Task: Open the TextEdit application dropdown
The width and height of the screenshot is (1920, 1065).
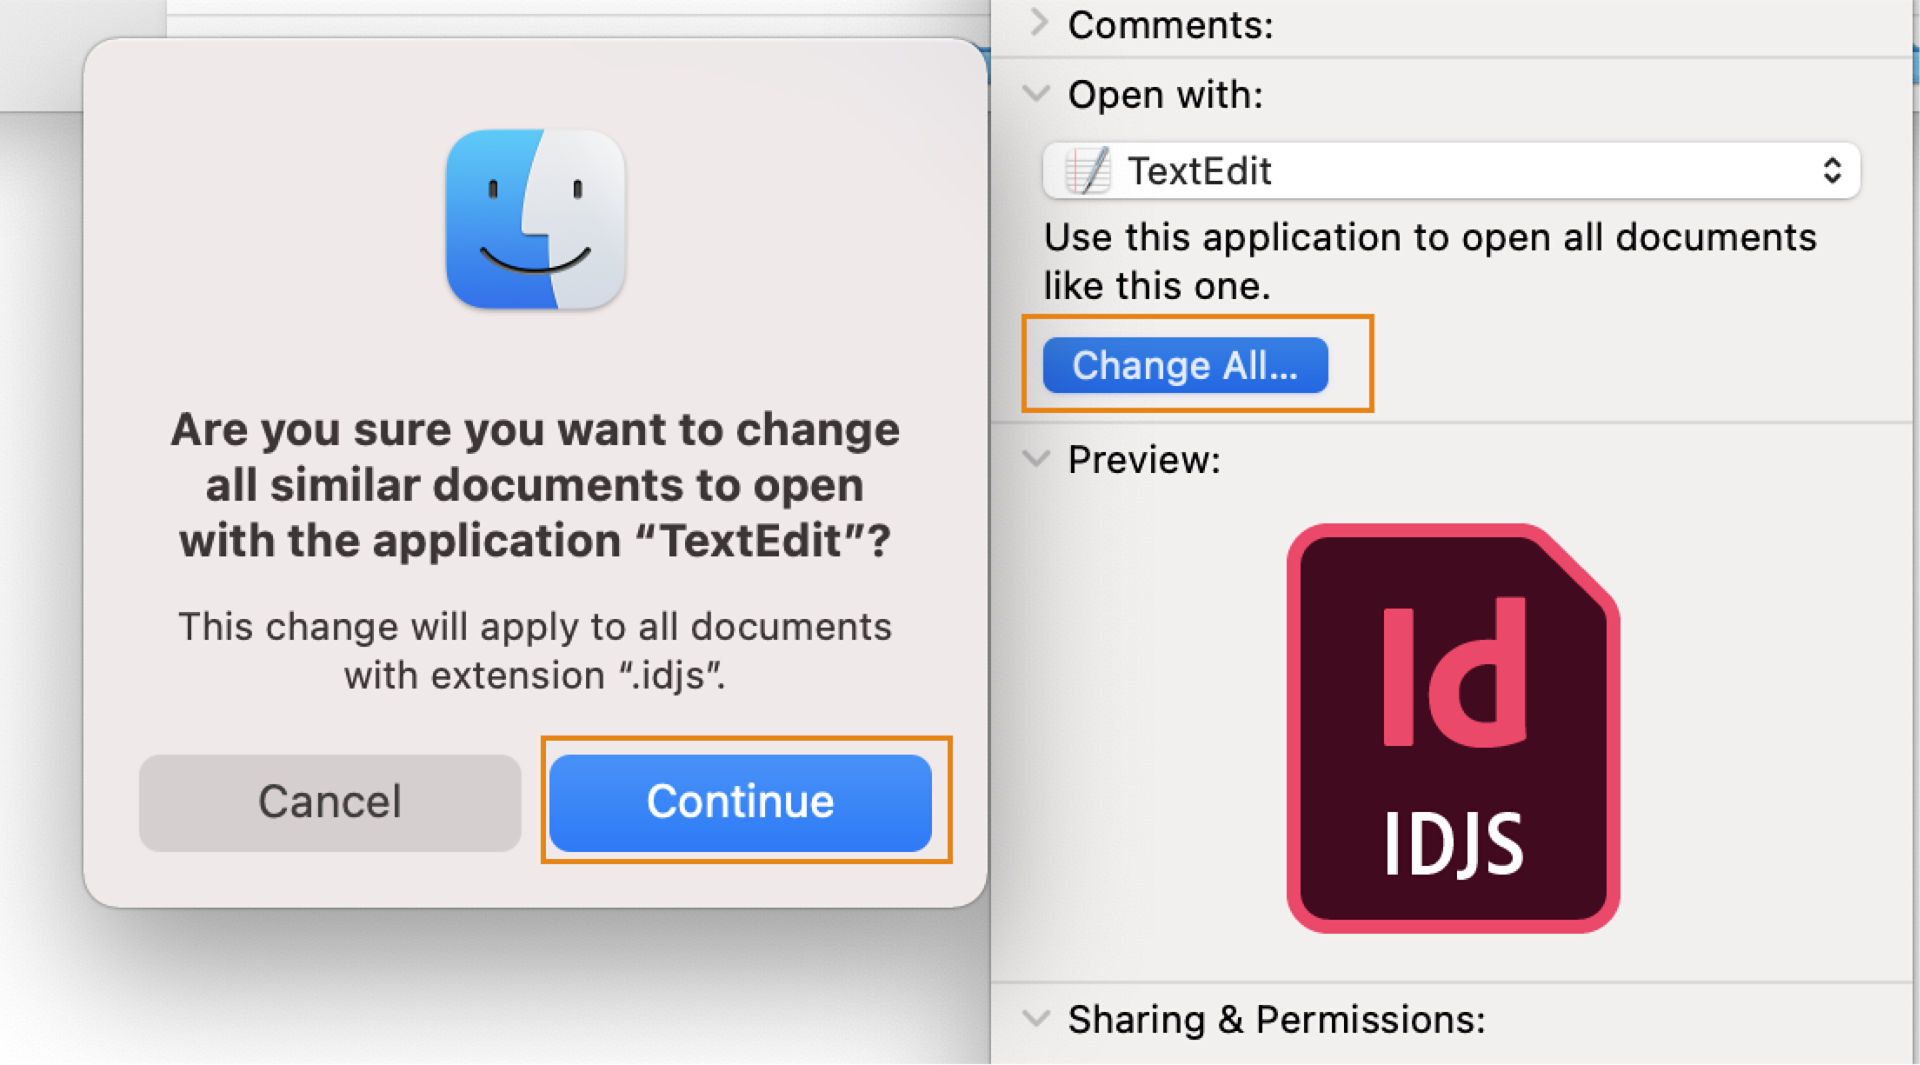Action: (1451, 171)
